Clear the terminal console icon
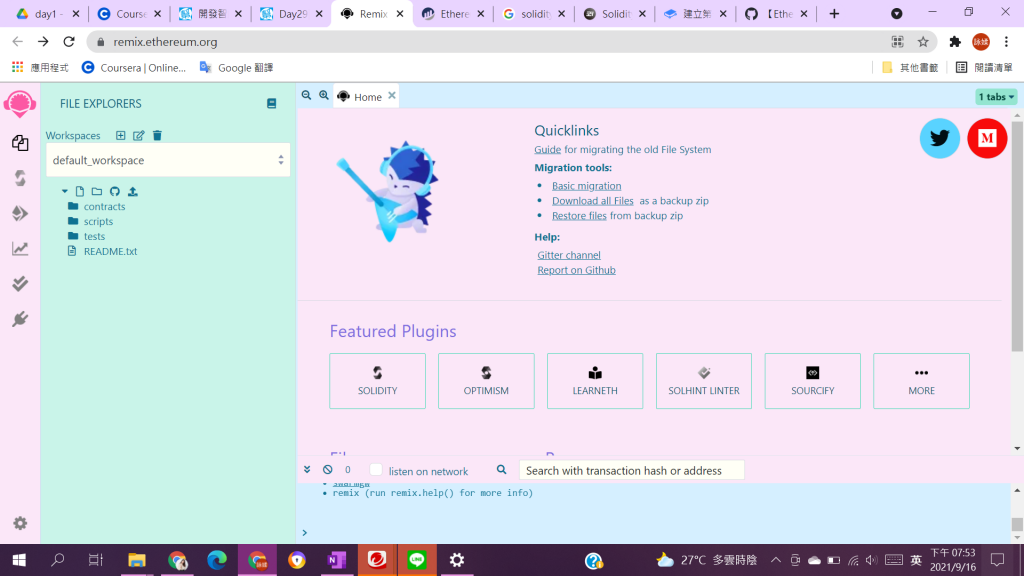Viewport: 1024px width, 576px height. [x=328, y=470]
